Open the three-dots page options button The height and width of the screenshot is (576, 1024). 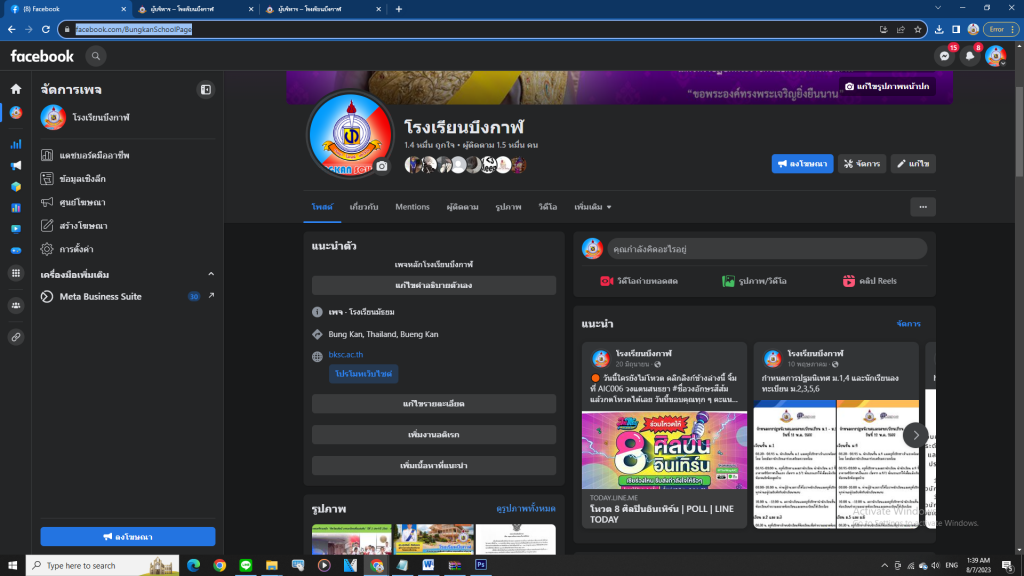pos(922,207)
